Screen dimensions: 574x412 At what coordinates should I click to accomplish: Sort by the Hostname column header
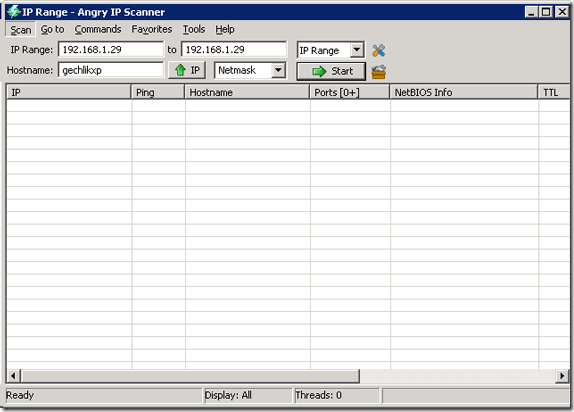tap(247, 92)
